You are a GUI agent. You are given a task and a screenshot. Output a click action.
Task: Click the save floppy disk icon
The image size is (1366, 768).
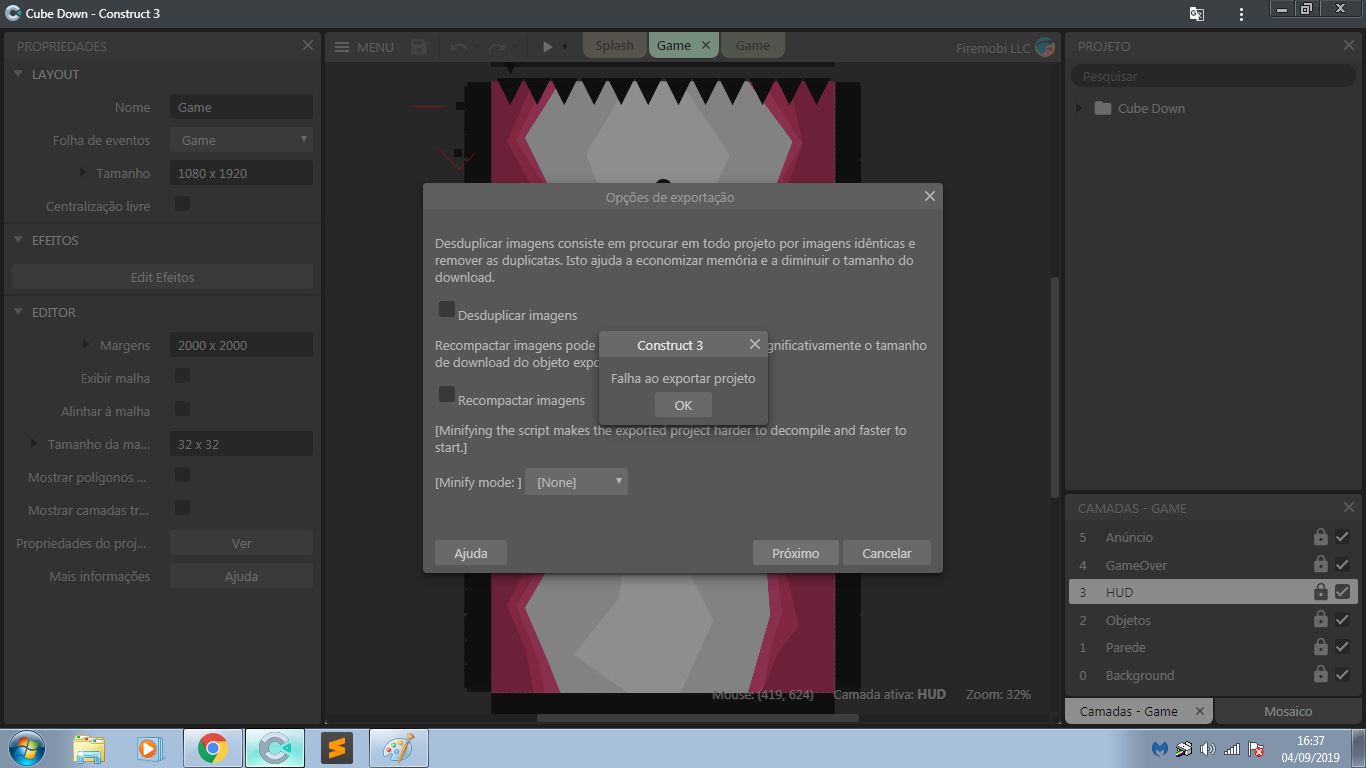click(419, 47)
